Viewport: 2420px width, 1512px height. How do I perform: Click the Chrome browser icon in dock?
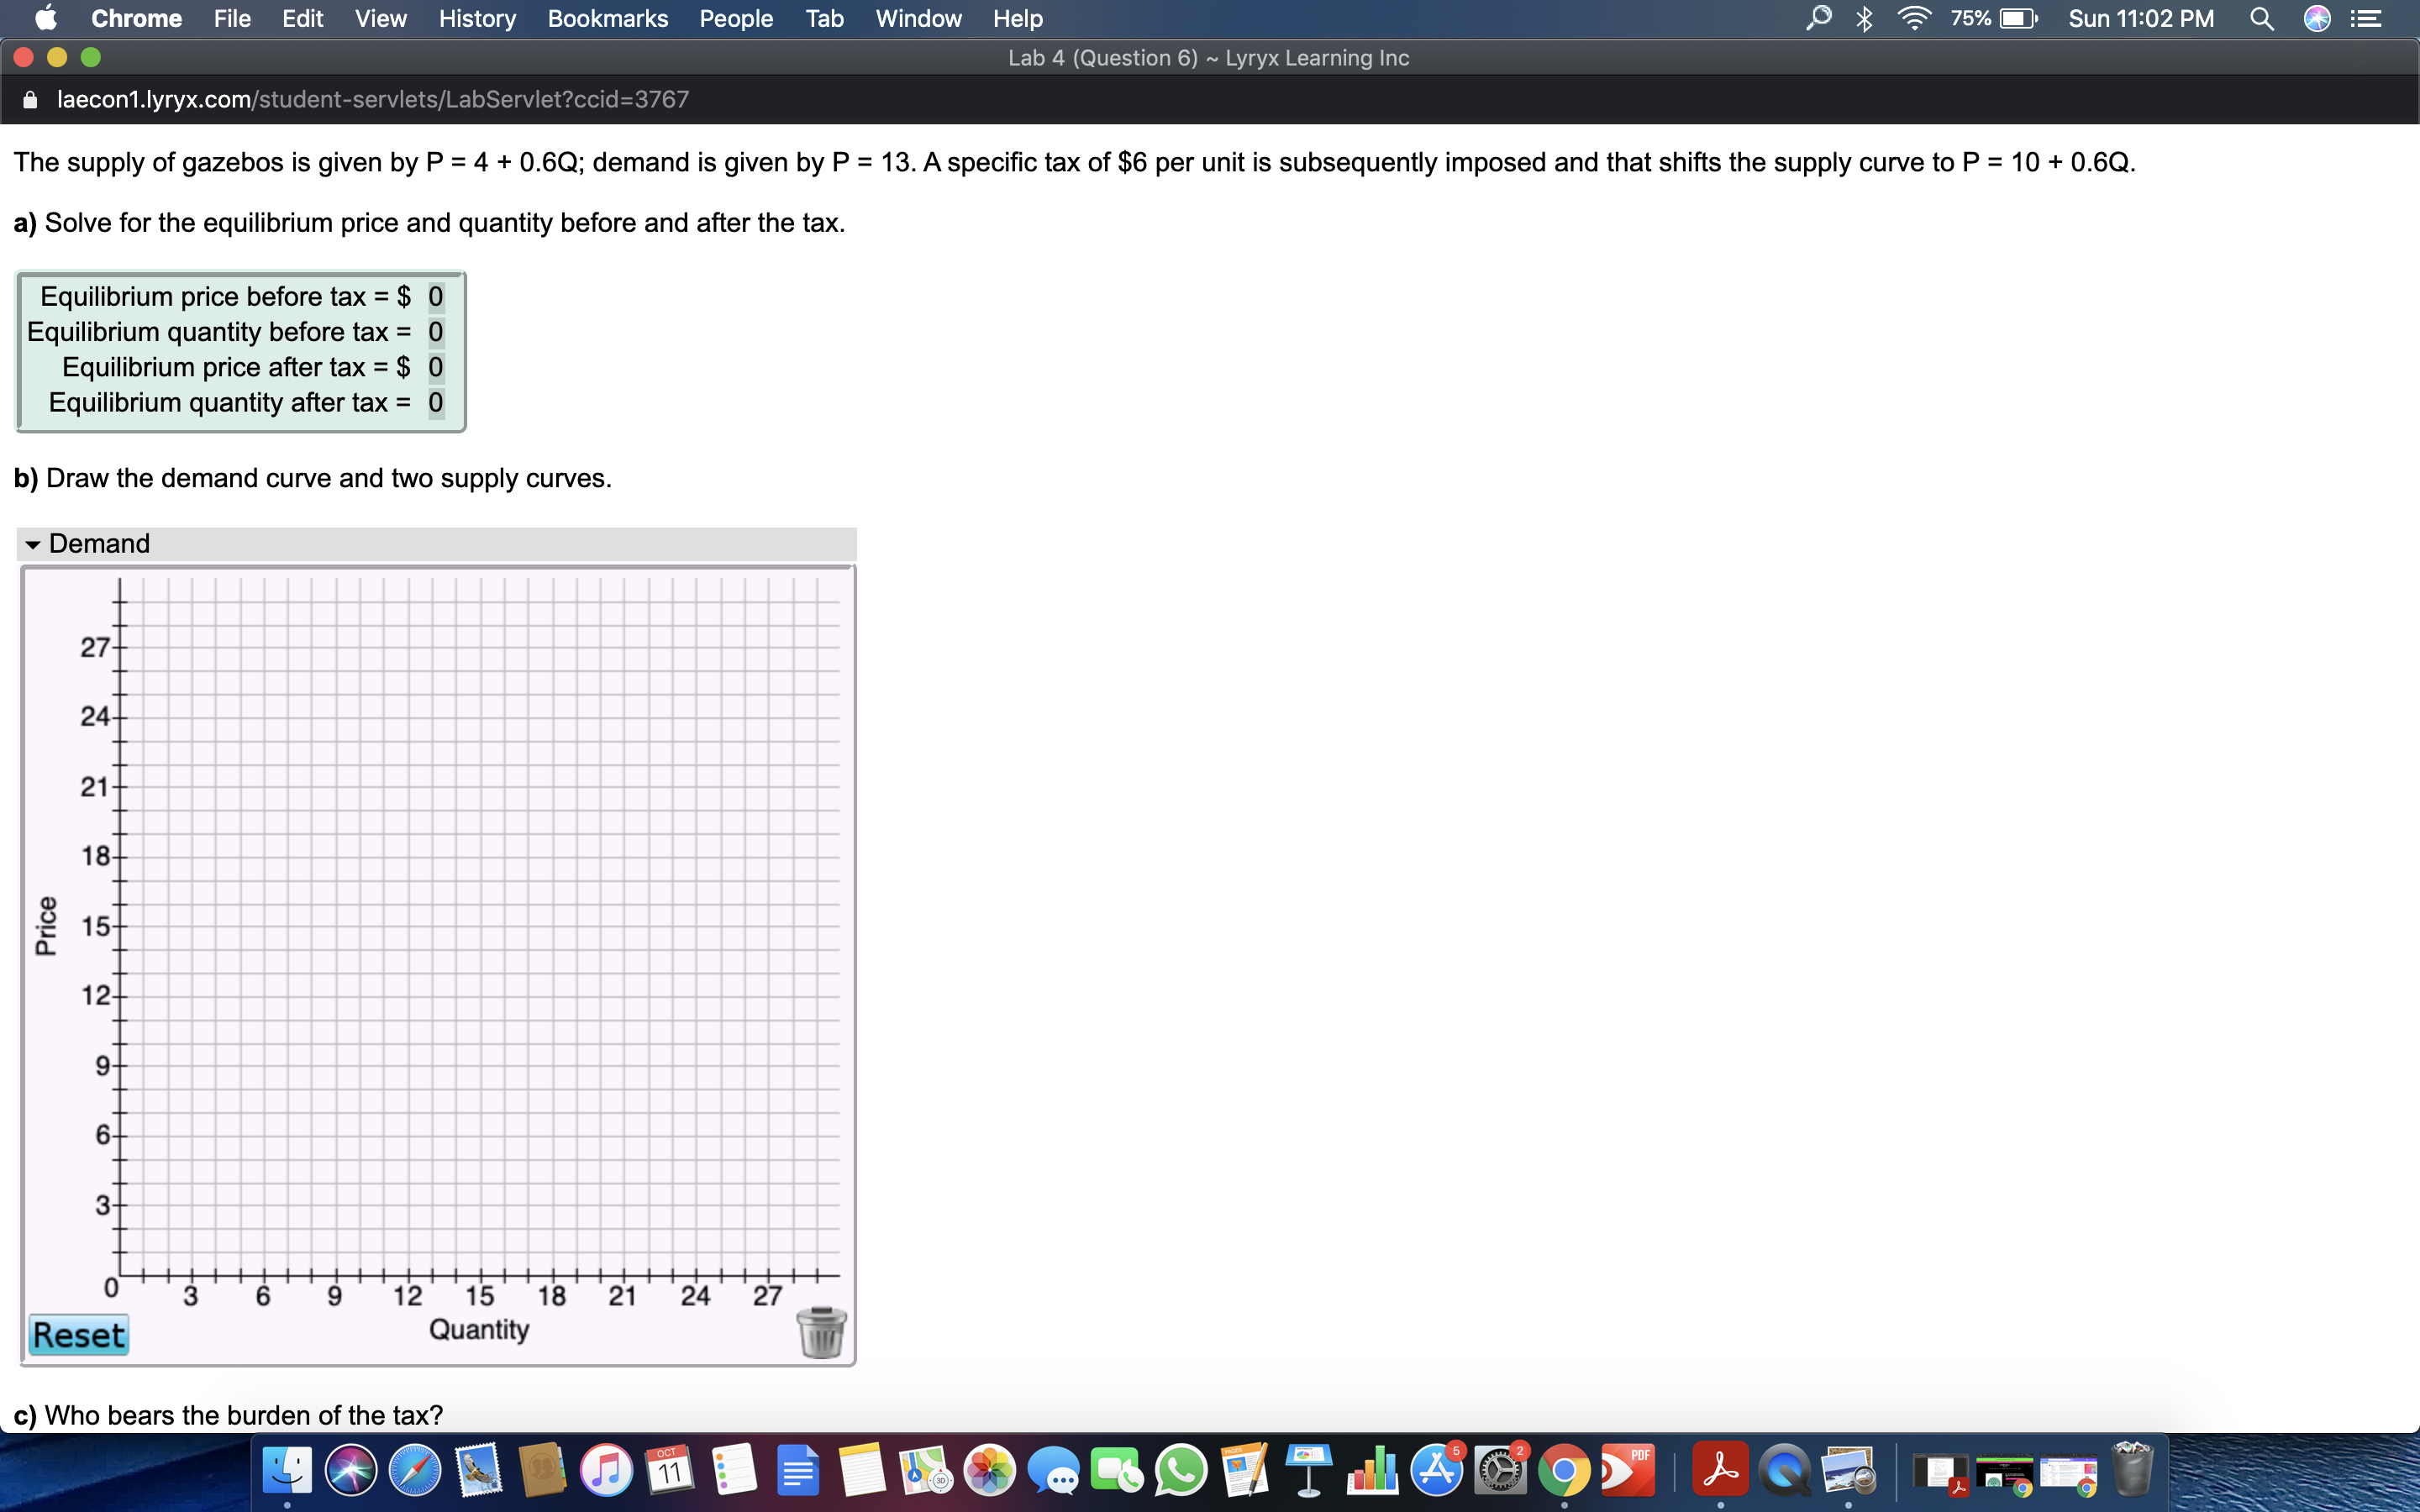pyautogui.click(x=1568, y=1473)
